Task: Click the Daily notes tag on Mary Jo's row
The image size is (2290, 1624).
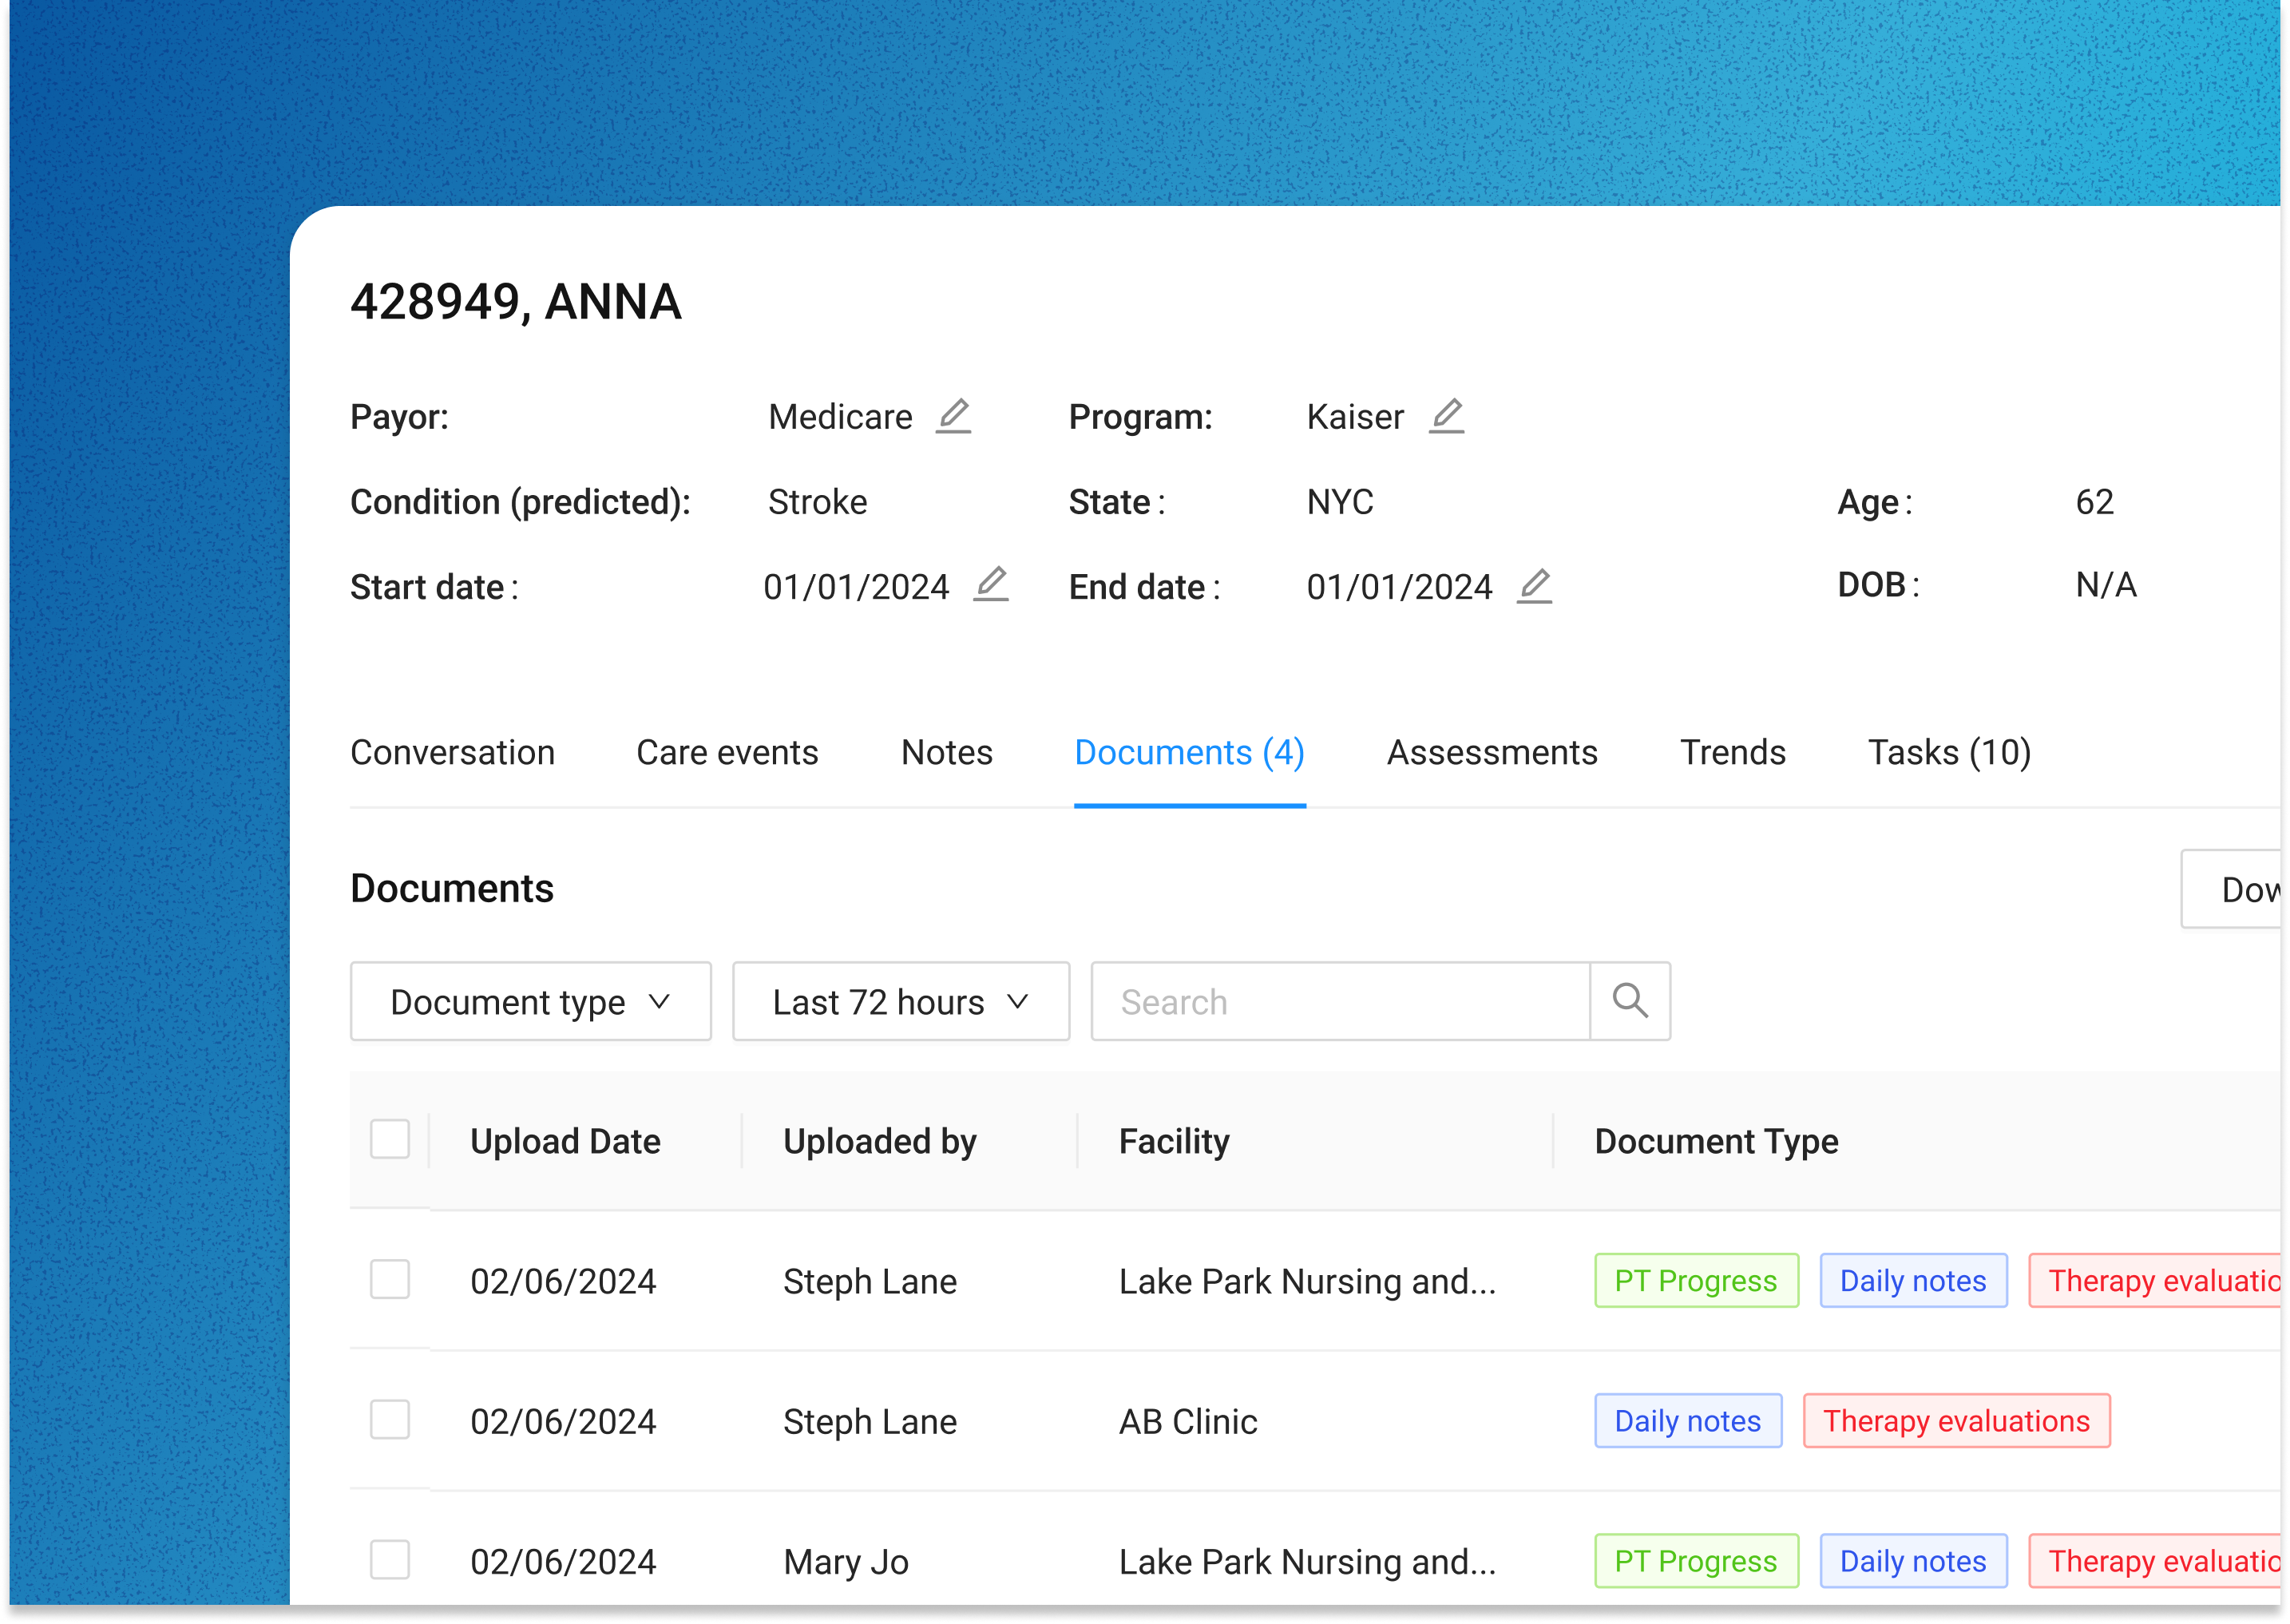Action: [x=1913, y=1560]
